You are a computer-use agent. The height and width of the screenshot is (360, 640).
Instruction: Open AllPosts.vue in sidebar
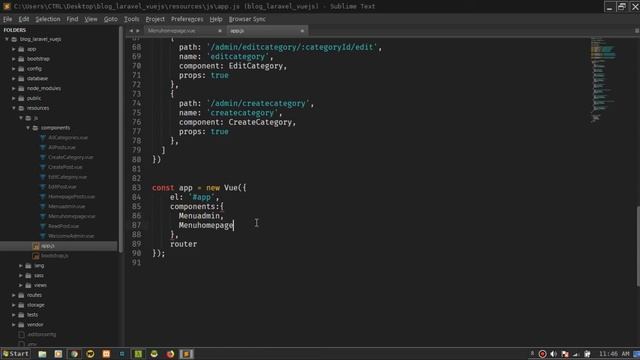pyautogui.click(x=62, y=147)
